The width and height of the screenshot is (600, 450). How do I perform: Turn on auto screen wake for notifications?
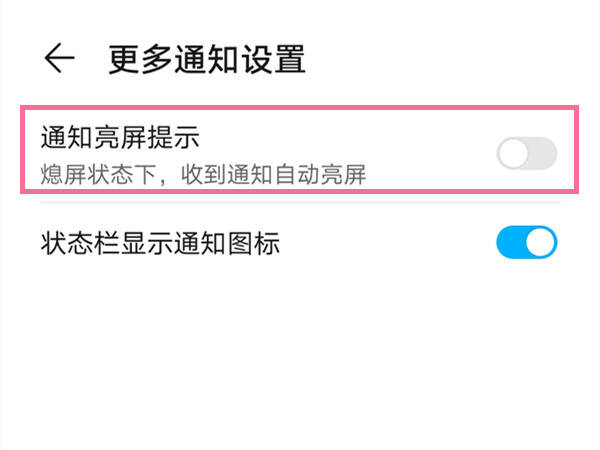[x=527, y=153]
